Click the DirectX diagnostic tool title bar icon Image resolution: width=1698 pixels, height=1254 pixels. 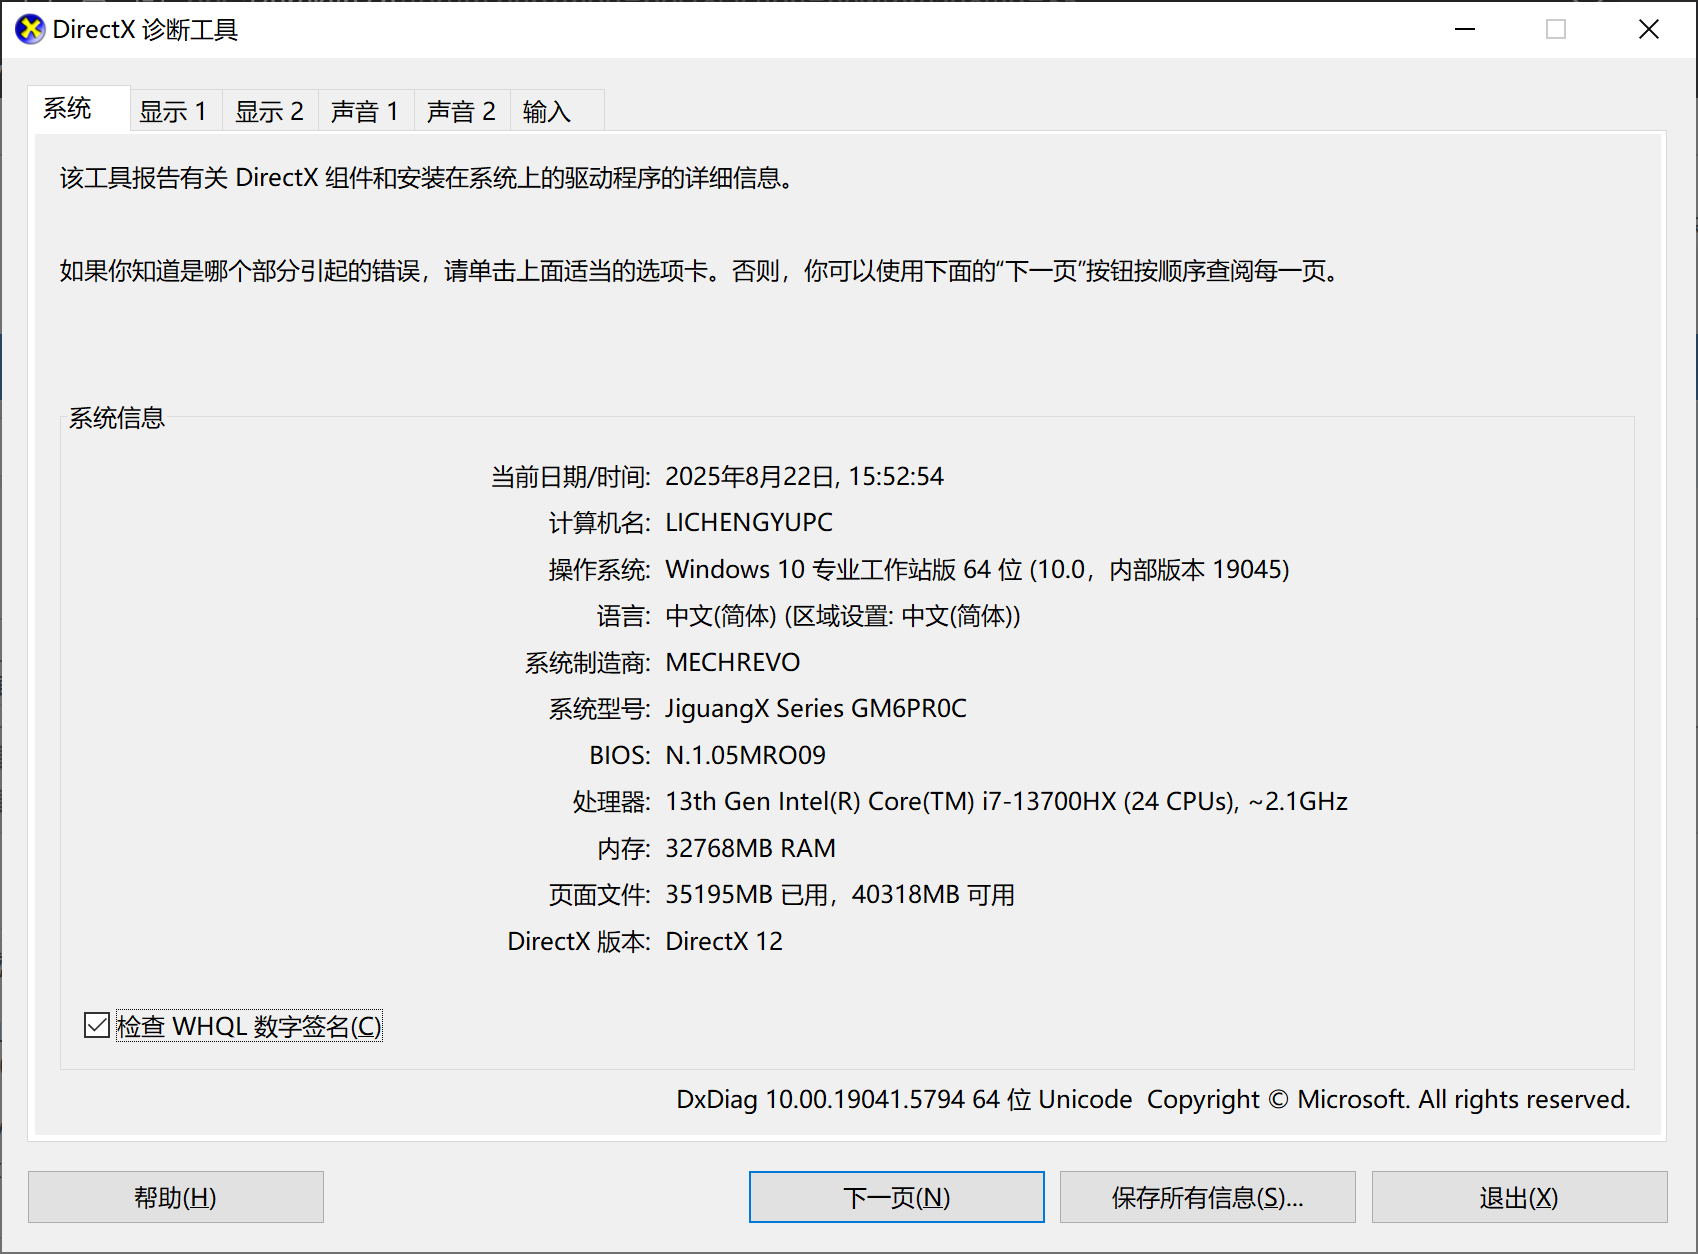(29, 29)
